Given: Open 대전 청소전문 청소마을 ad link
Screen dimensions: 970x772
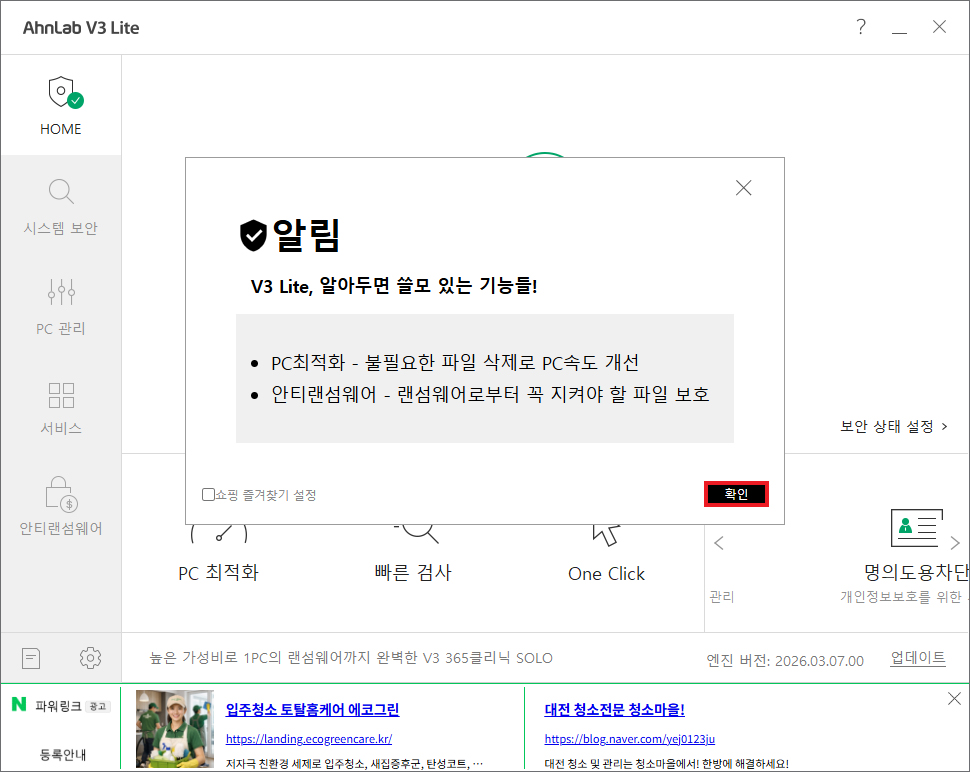Looking at the screenshot, I should [614, 710].
